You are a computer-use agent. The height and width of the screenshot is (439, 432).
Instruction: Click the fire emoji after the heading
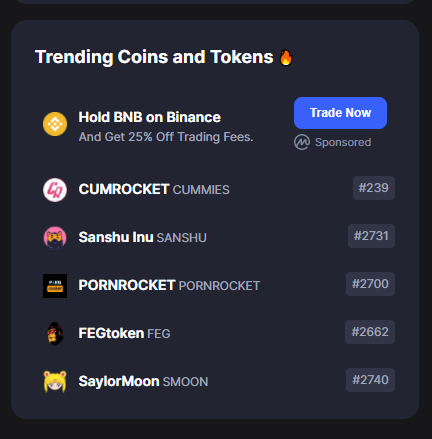pyautogui.click(x=286, y=57)
